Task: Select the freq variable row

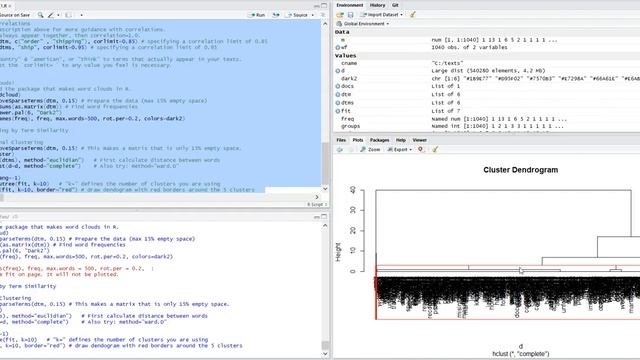Action: (487, 119)
